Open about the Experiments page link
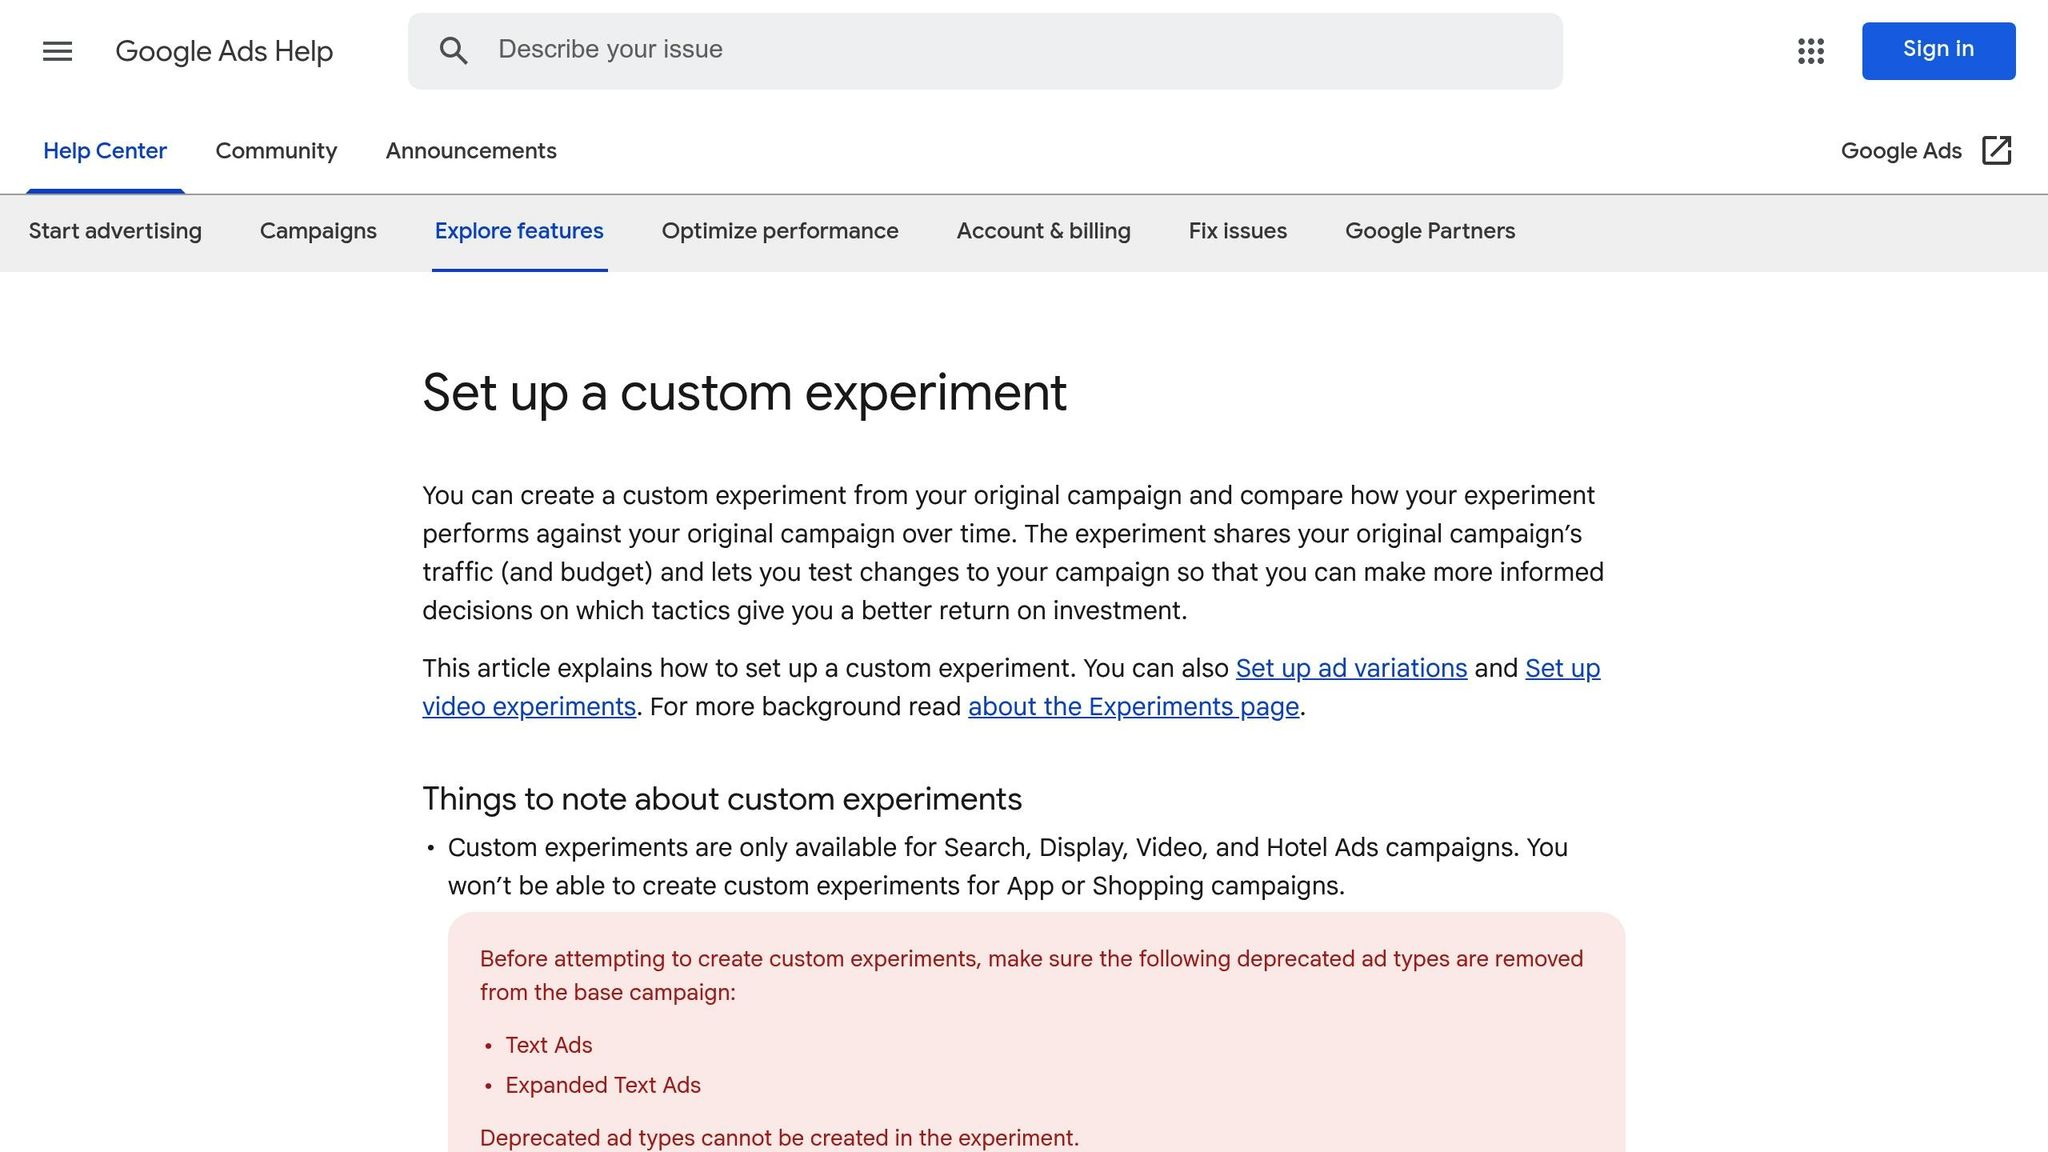Image resolution: width=2048 pixels, height=1152 pixels. [1133, 707]
